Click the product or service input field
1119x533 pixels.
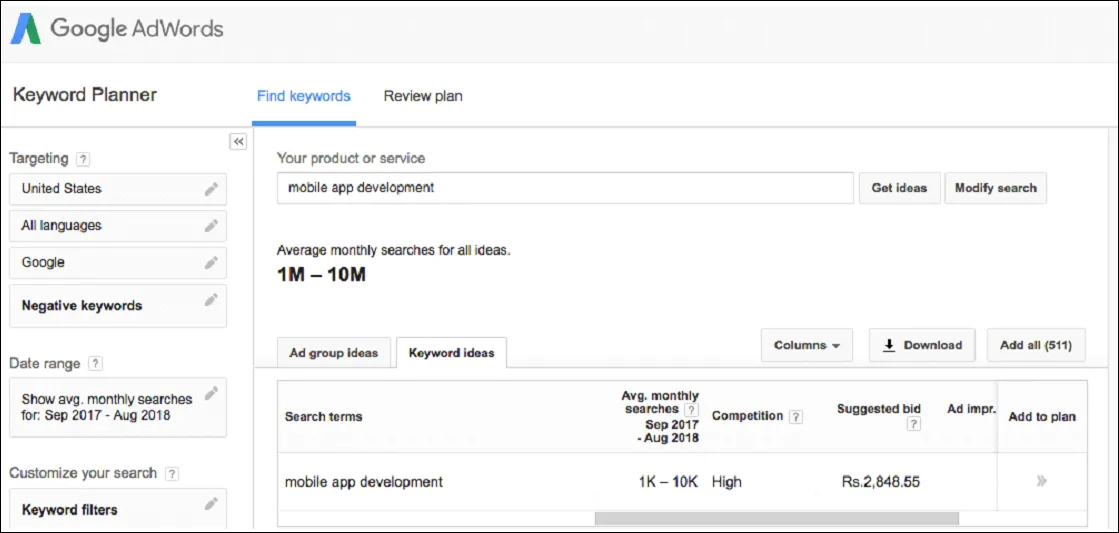tap(565, 188)
